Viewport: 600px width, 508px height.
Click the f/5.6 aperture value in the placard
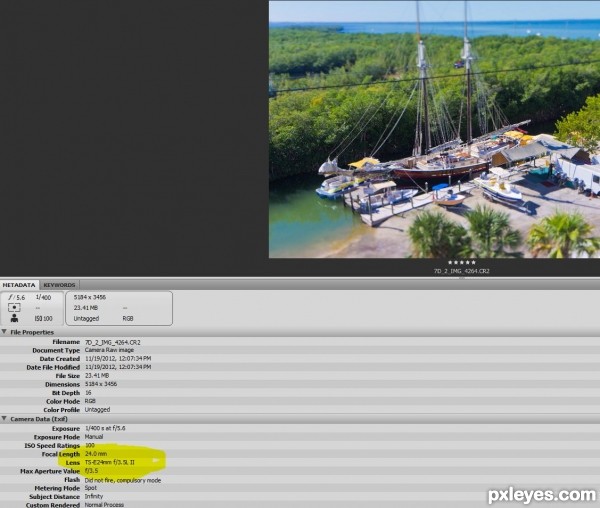[x=17, y=297]
